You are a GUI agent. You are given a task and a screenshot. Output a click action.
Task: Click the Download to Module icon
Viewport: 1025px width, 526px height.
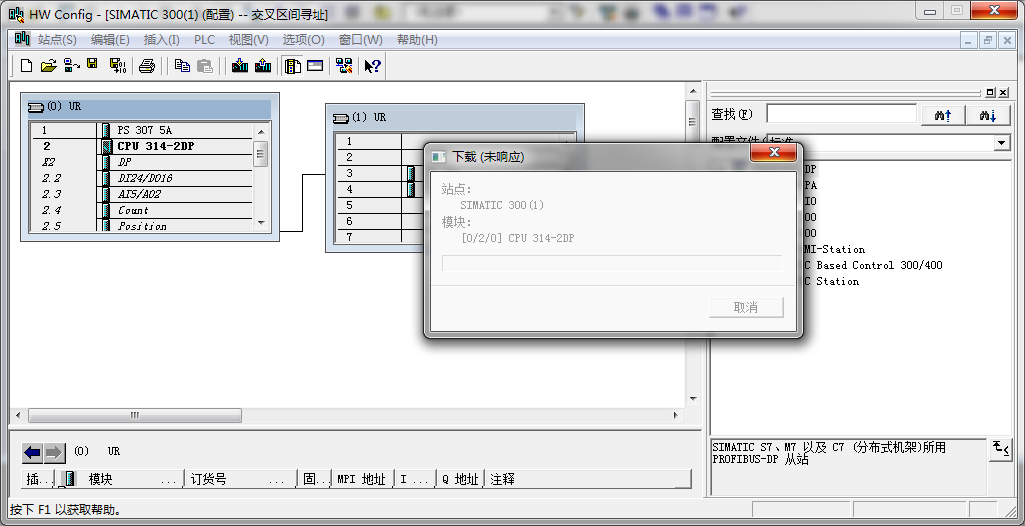pyautogui.click(x=240, y=65)
